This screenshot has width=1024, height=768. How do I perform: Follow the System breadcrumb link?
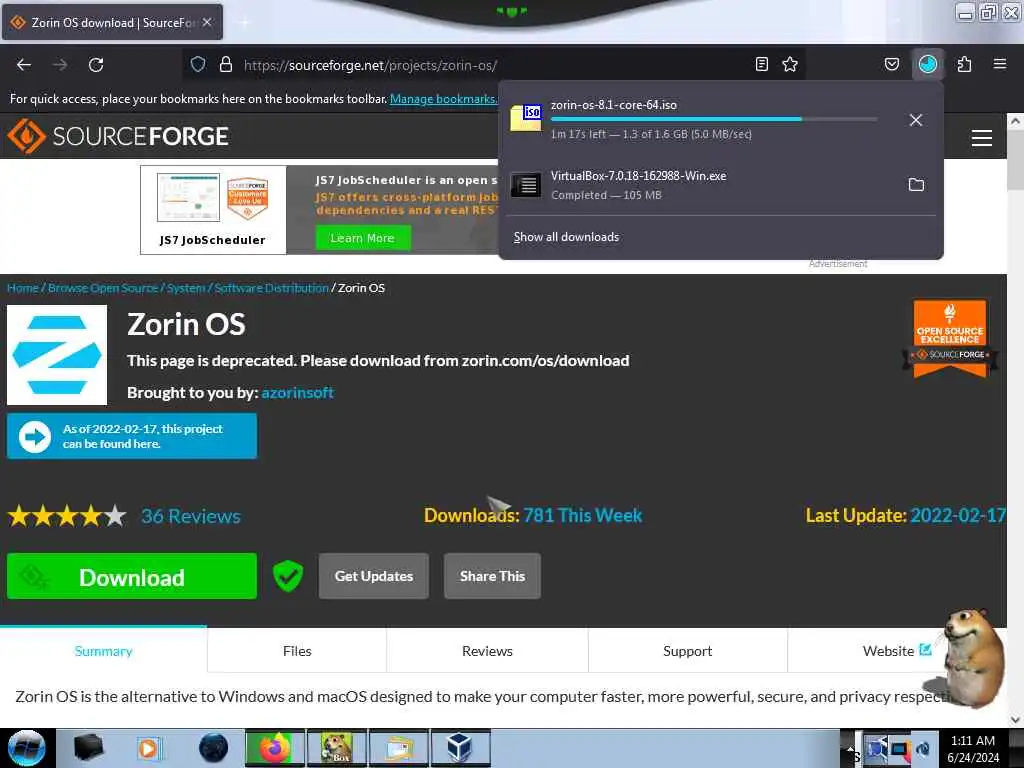(x=185, y=288)
